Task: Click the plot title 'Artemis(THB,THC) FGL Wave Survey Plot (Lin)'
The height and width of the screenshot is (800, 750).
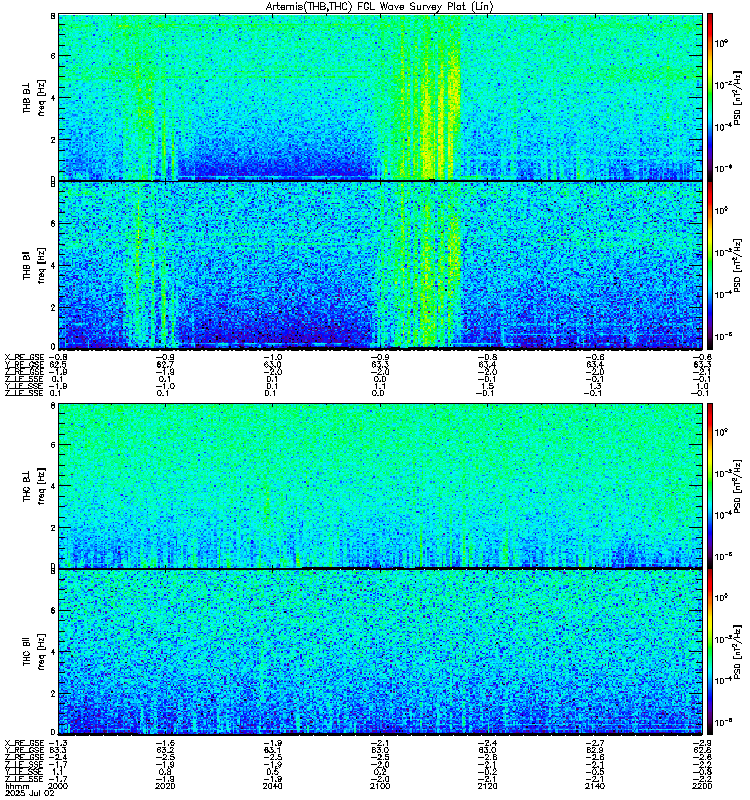Action: pyautogui.click(x=379, y=7)
